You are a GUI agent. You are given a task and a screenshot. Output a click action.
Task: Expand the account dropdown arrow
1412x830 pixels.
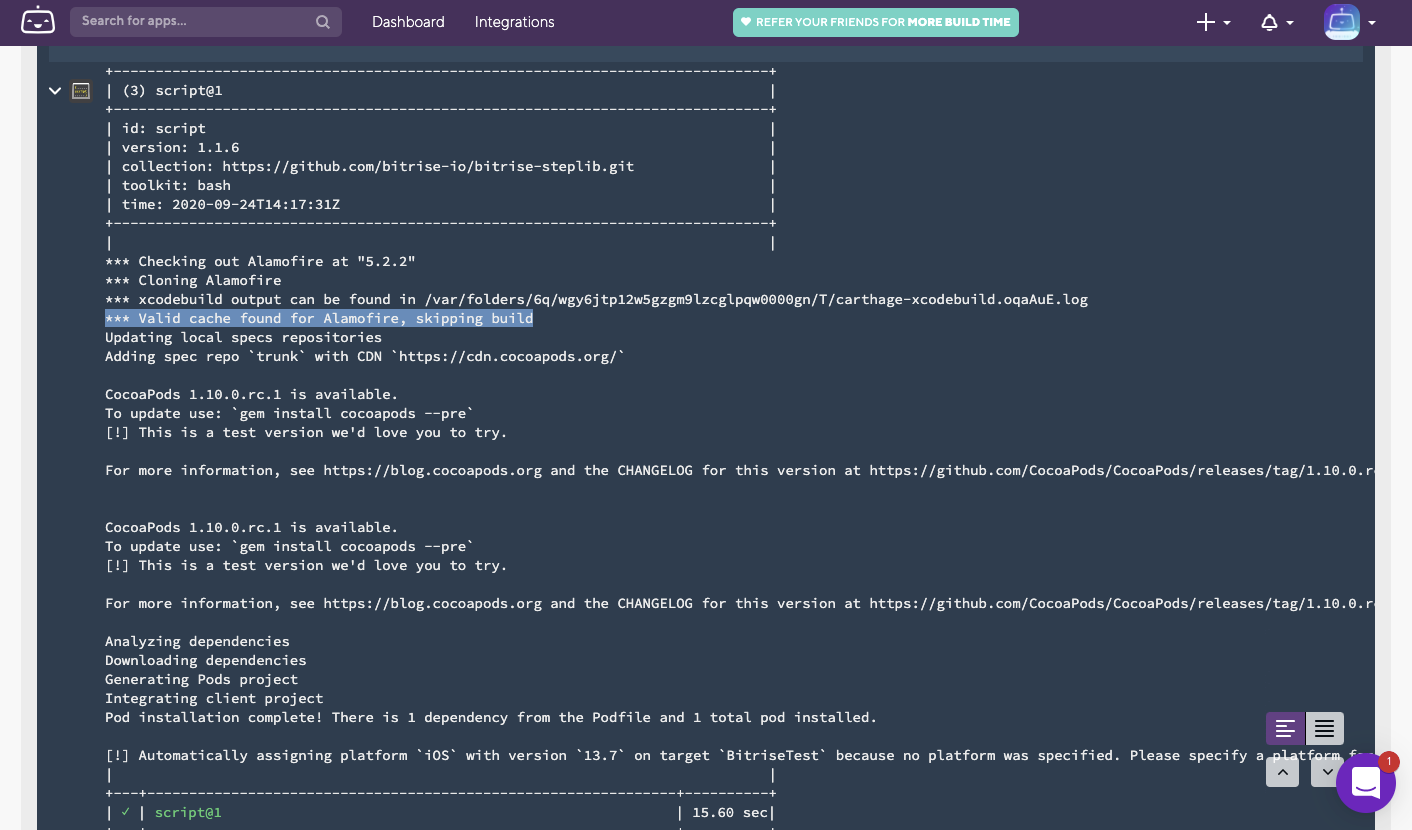point(1372,23)
